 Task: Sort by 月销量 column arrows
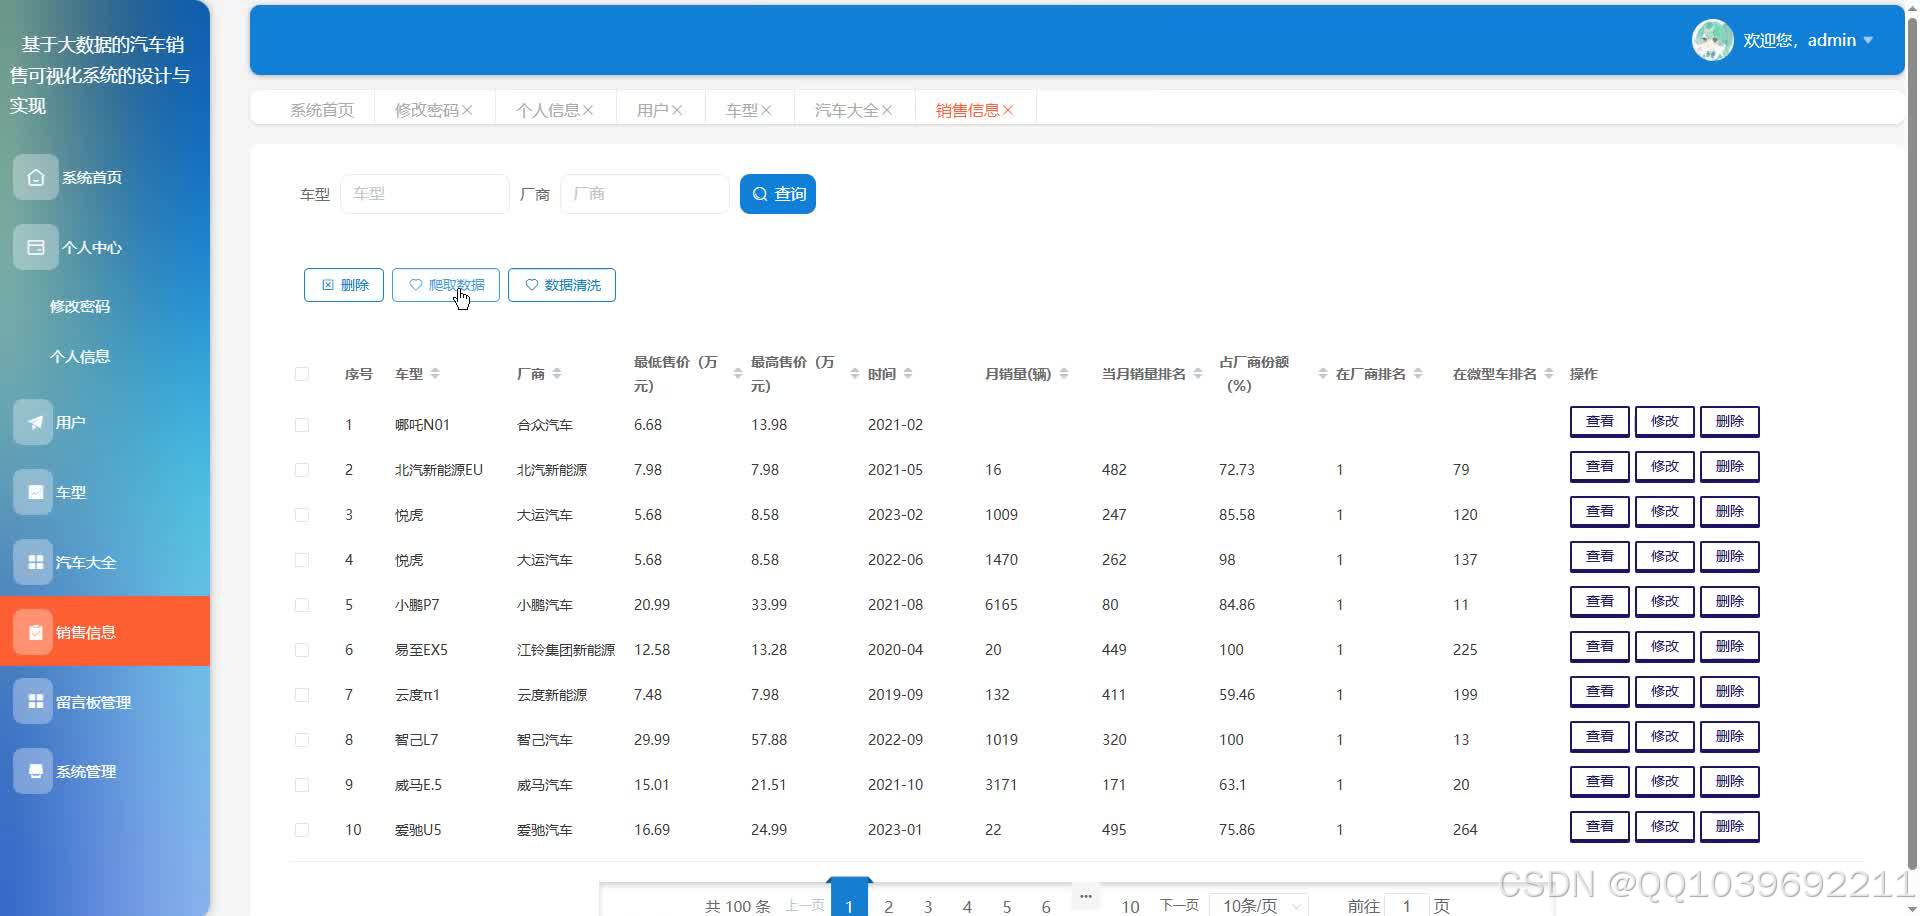point(1064,374)
